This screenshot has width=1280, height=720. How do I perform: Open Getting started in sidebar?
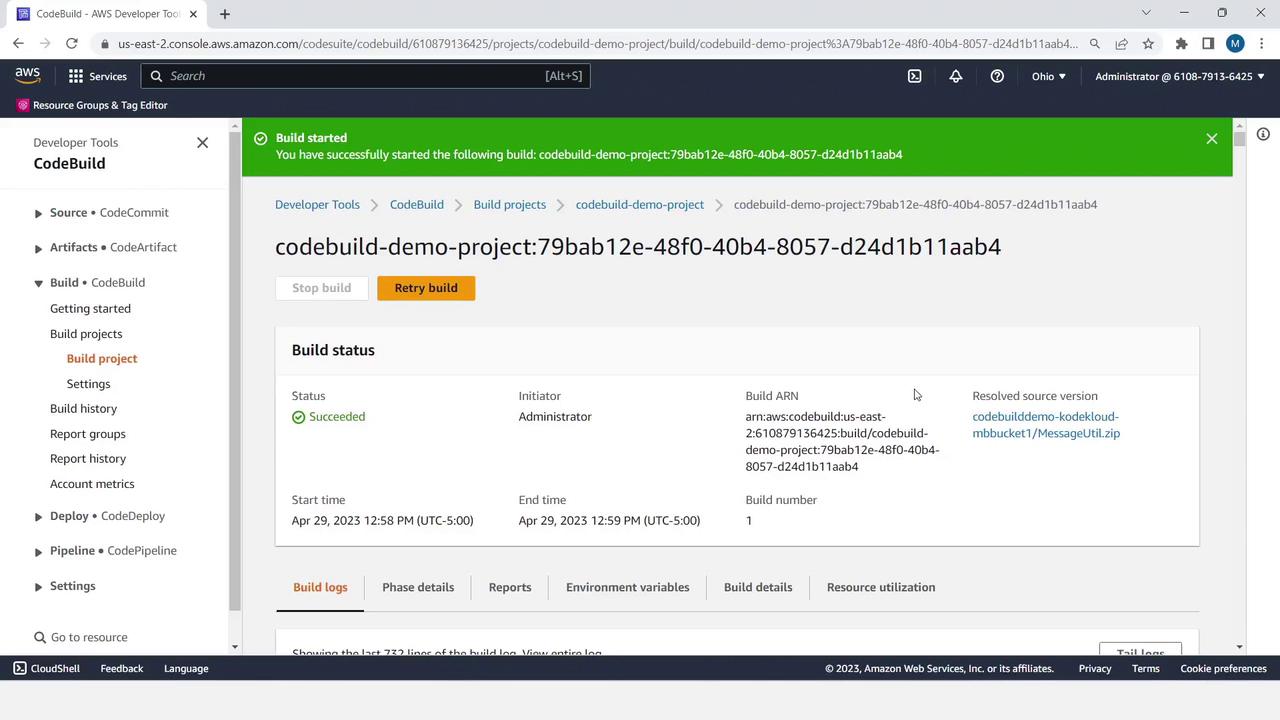(x=90, y=309)
